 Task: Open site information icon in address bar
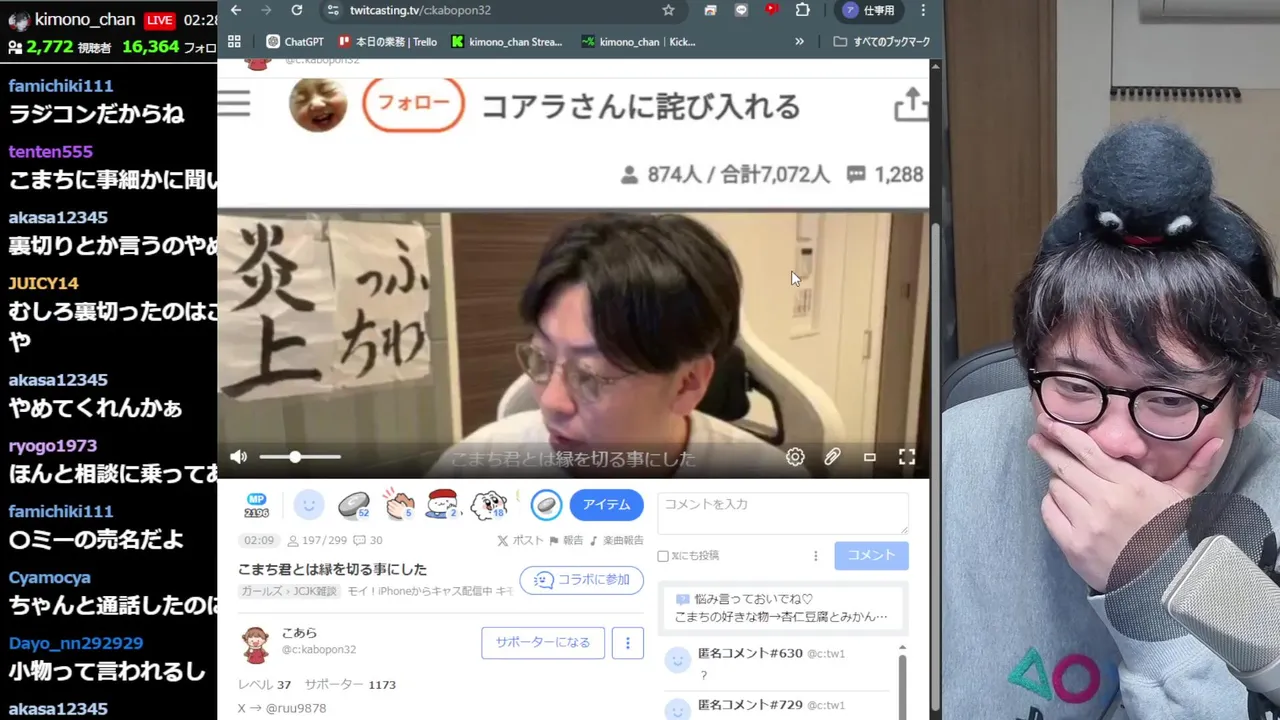click(333, 10)
